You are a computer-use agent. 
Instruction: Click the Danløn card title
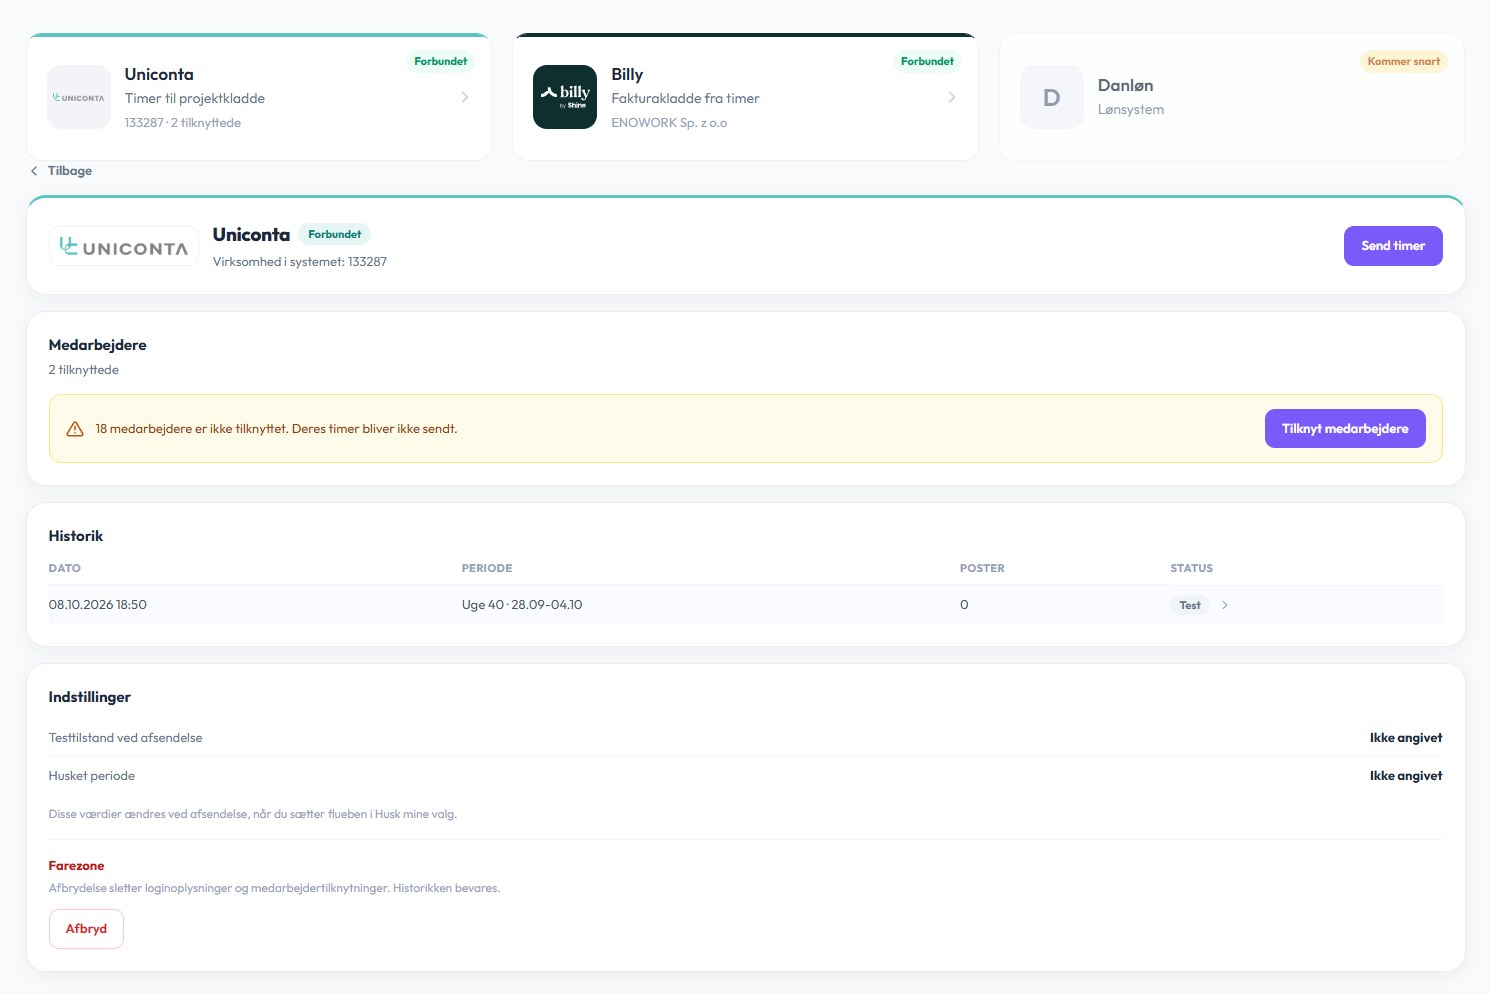click(1126, 86)
